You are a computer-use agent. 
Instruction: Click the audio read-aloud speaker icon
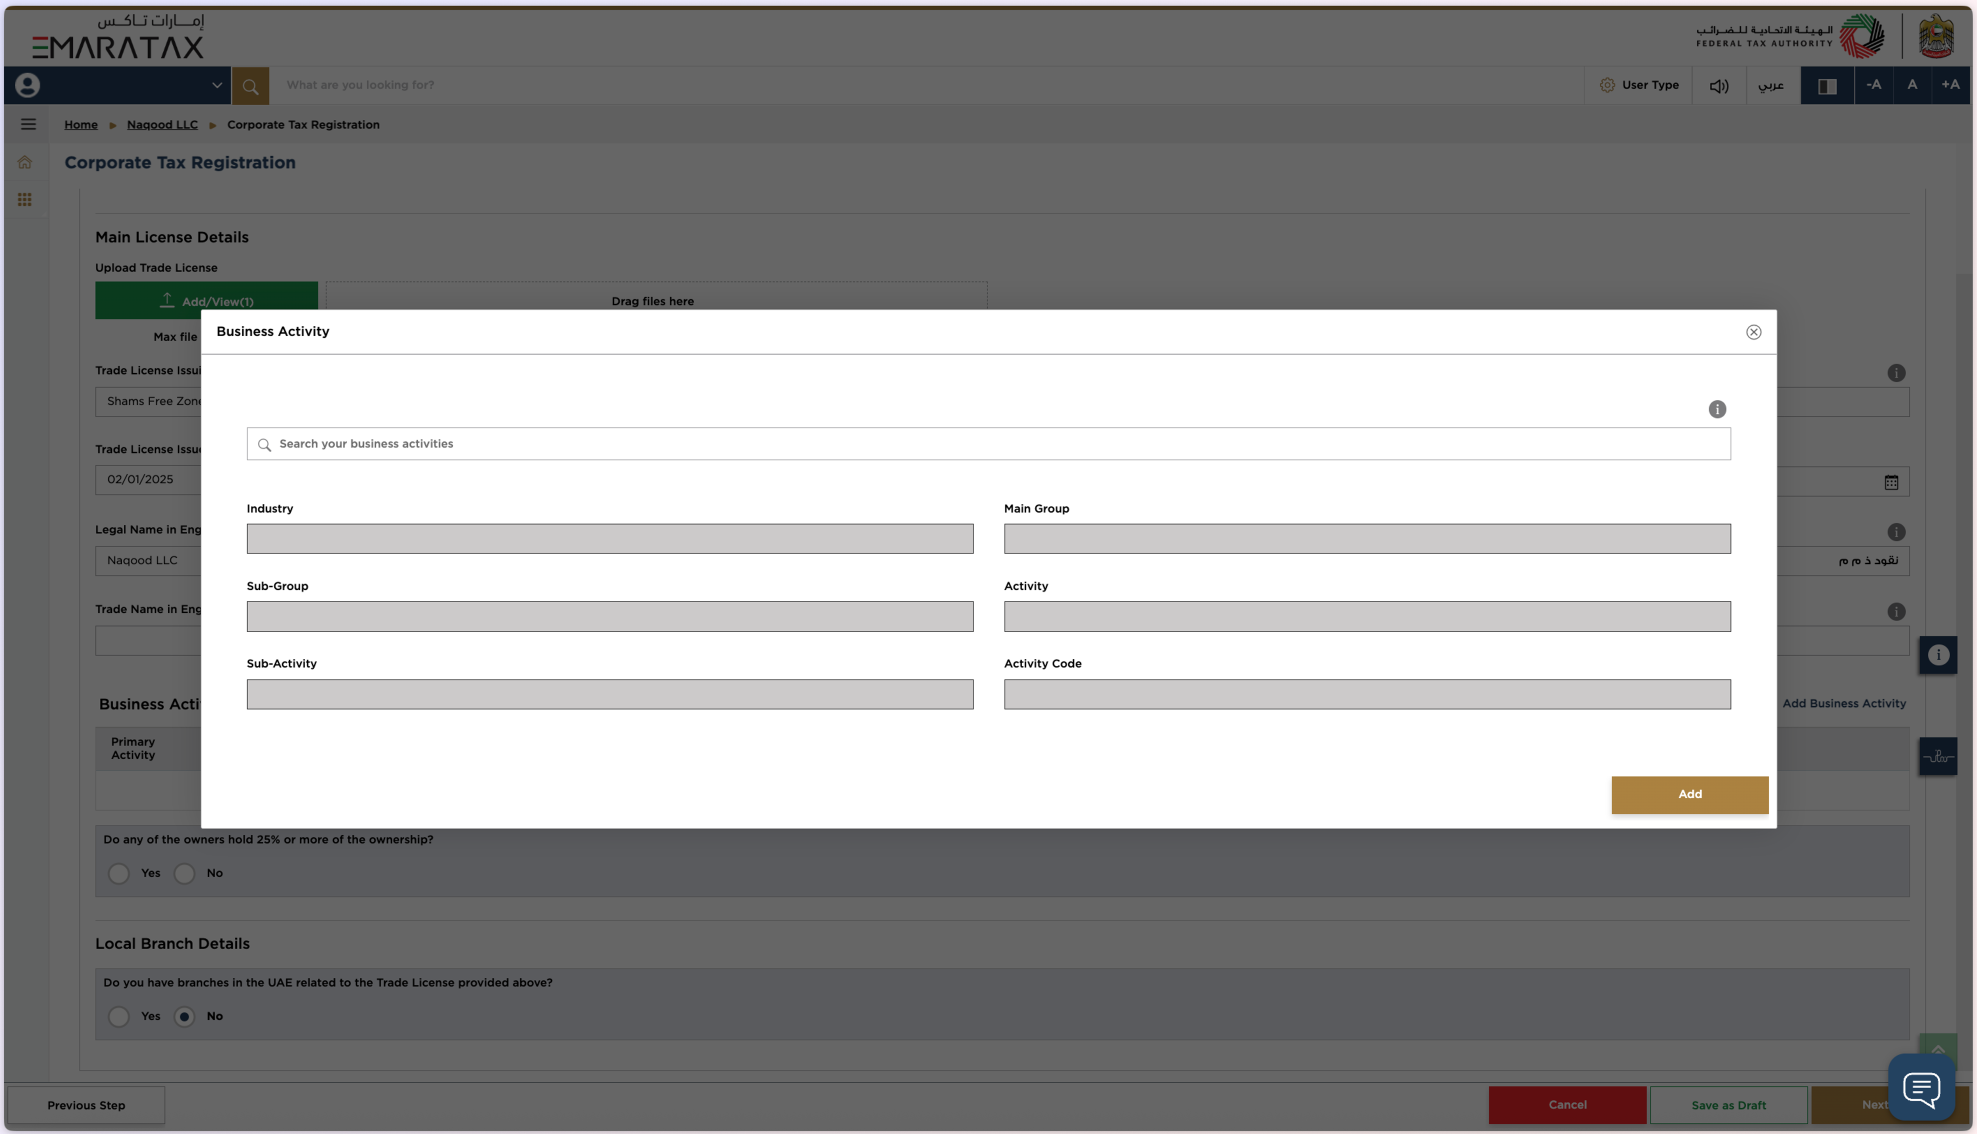pos(1718,86)
